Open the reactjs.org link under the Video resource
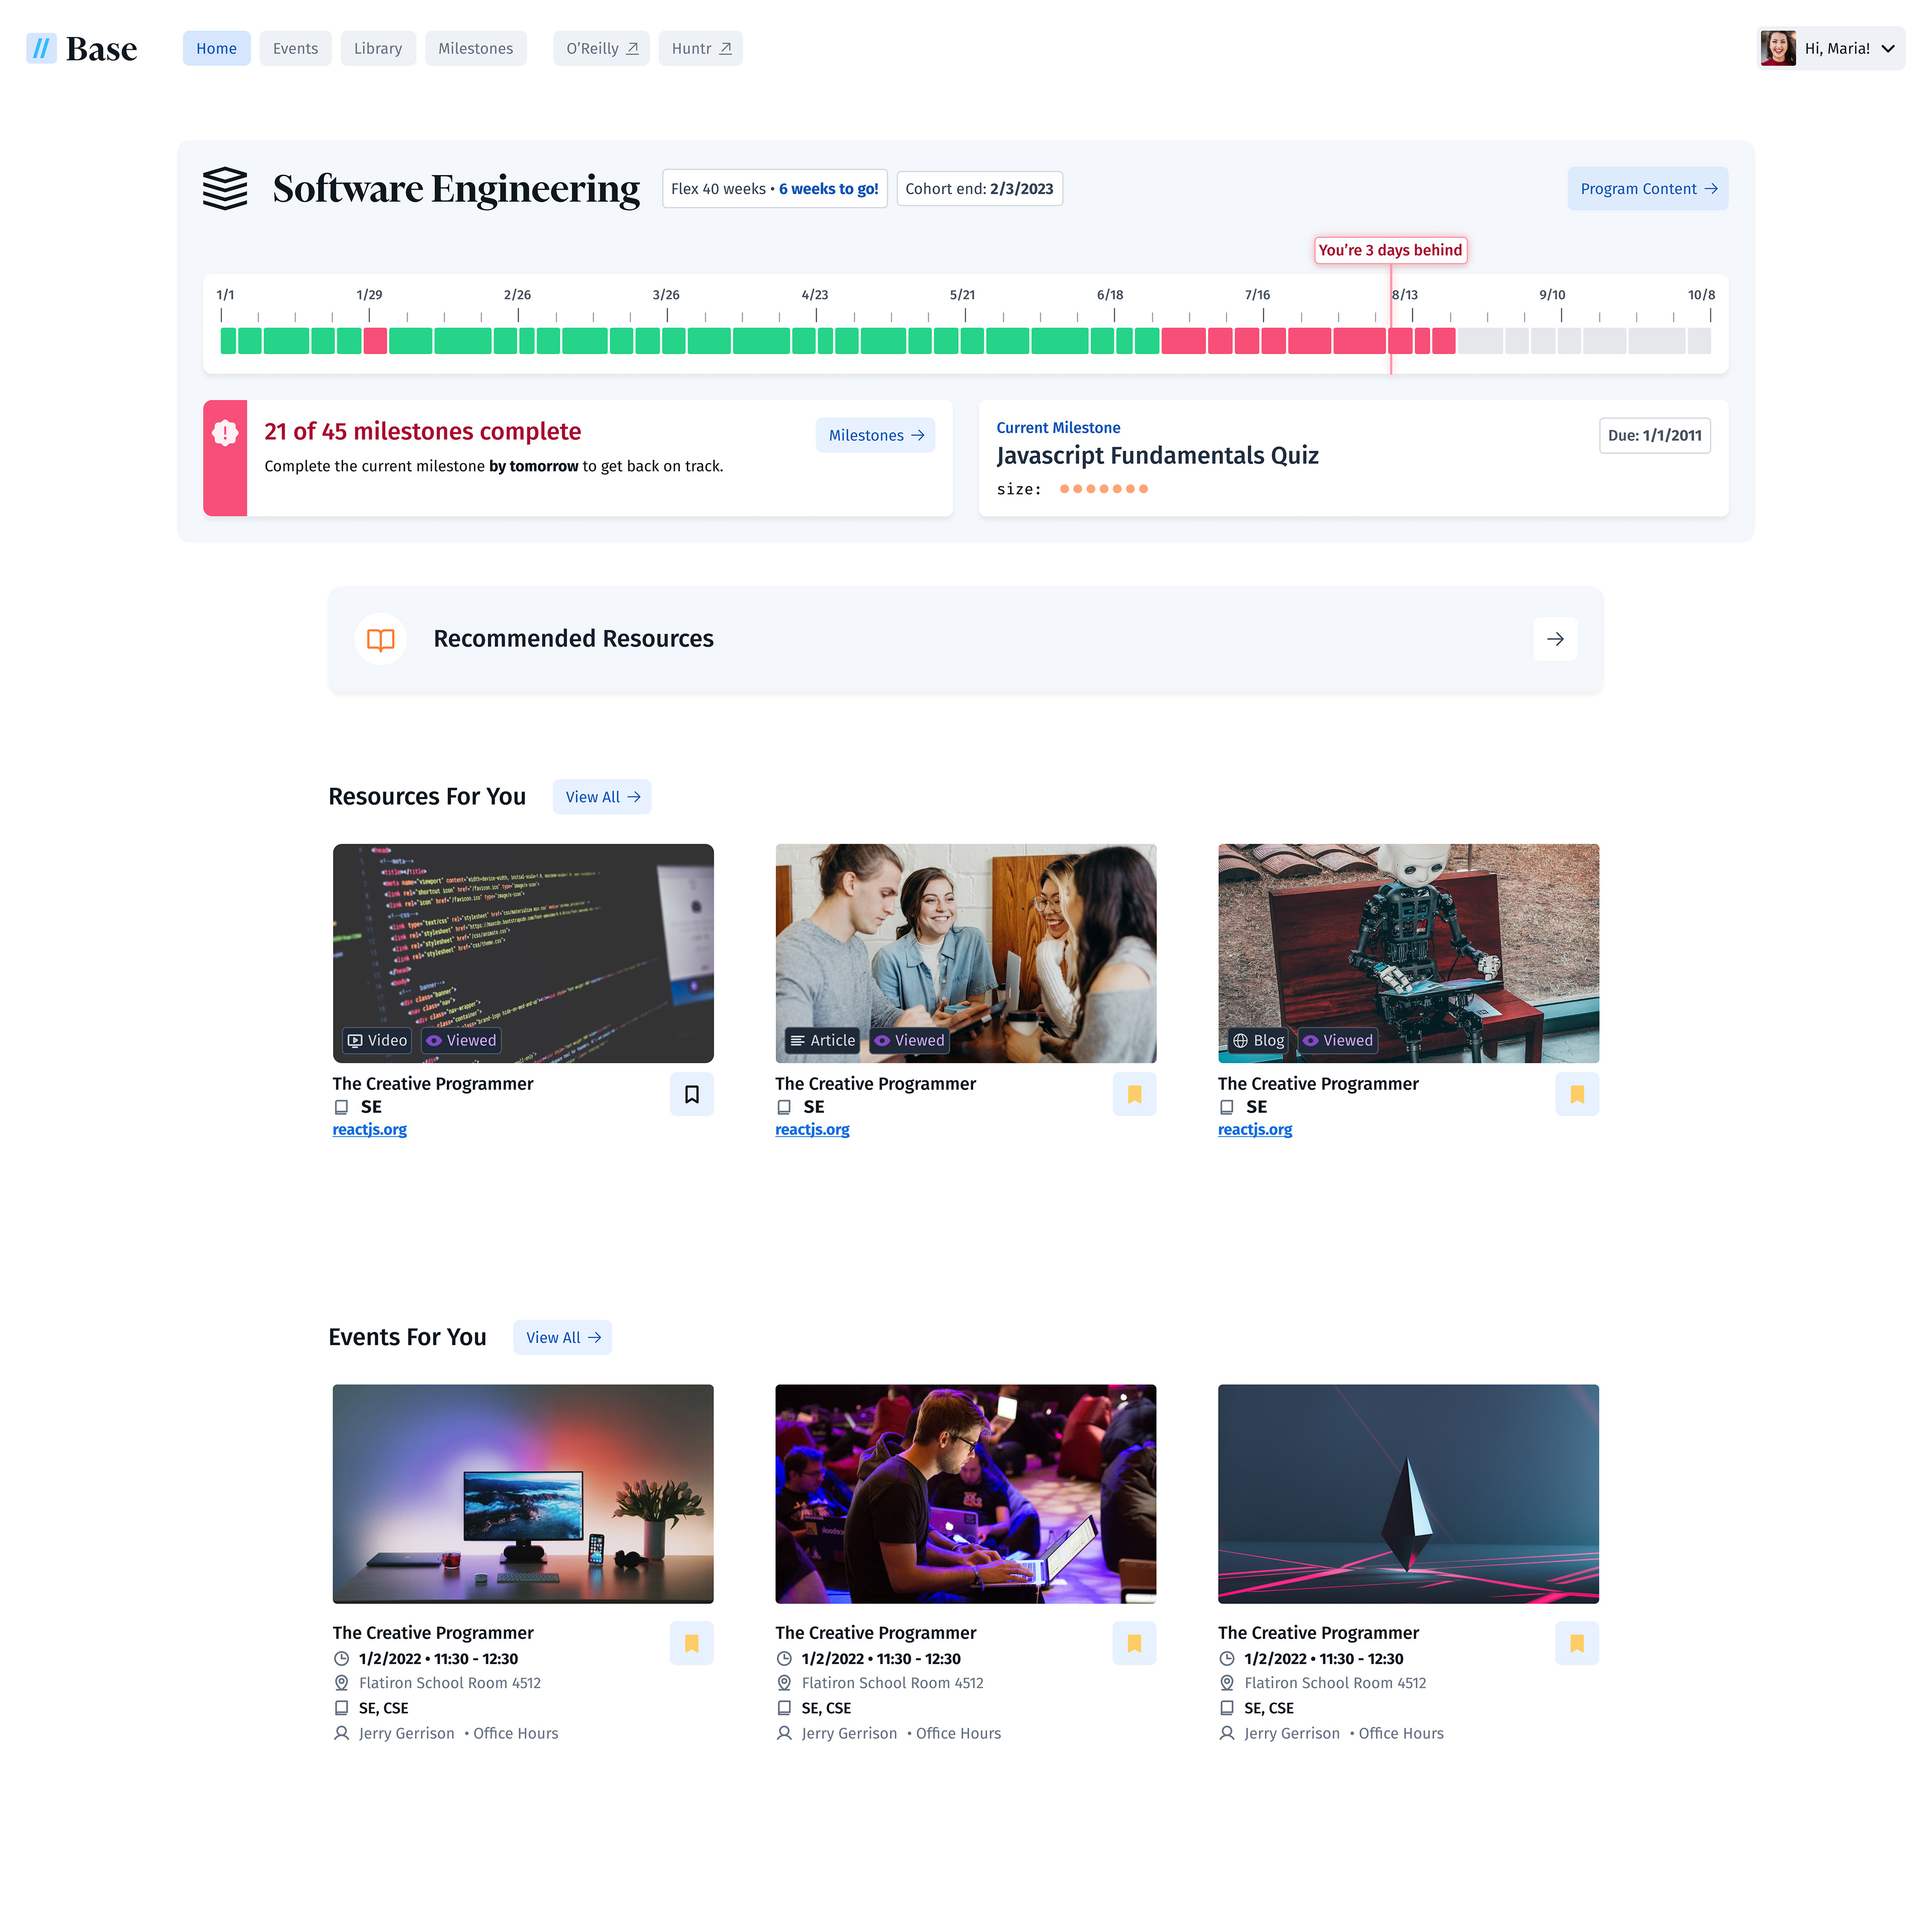This screenshot has width=1932, height=1915. [x=370, y=1129]
